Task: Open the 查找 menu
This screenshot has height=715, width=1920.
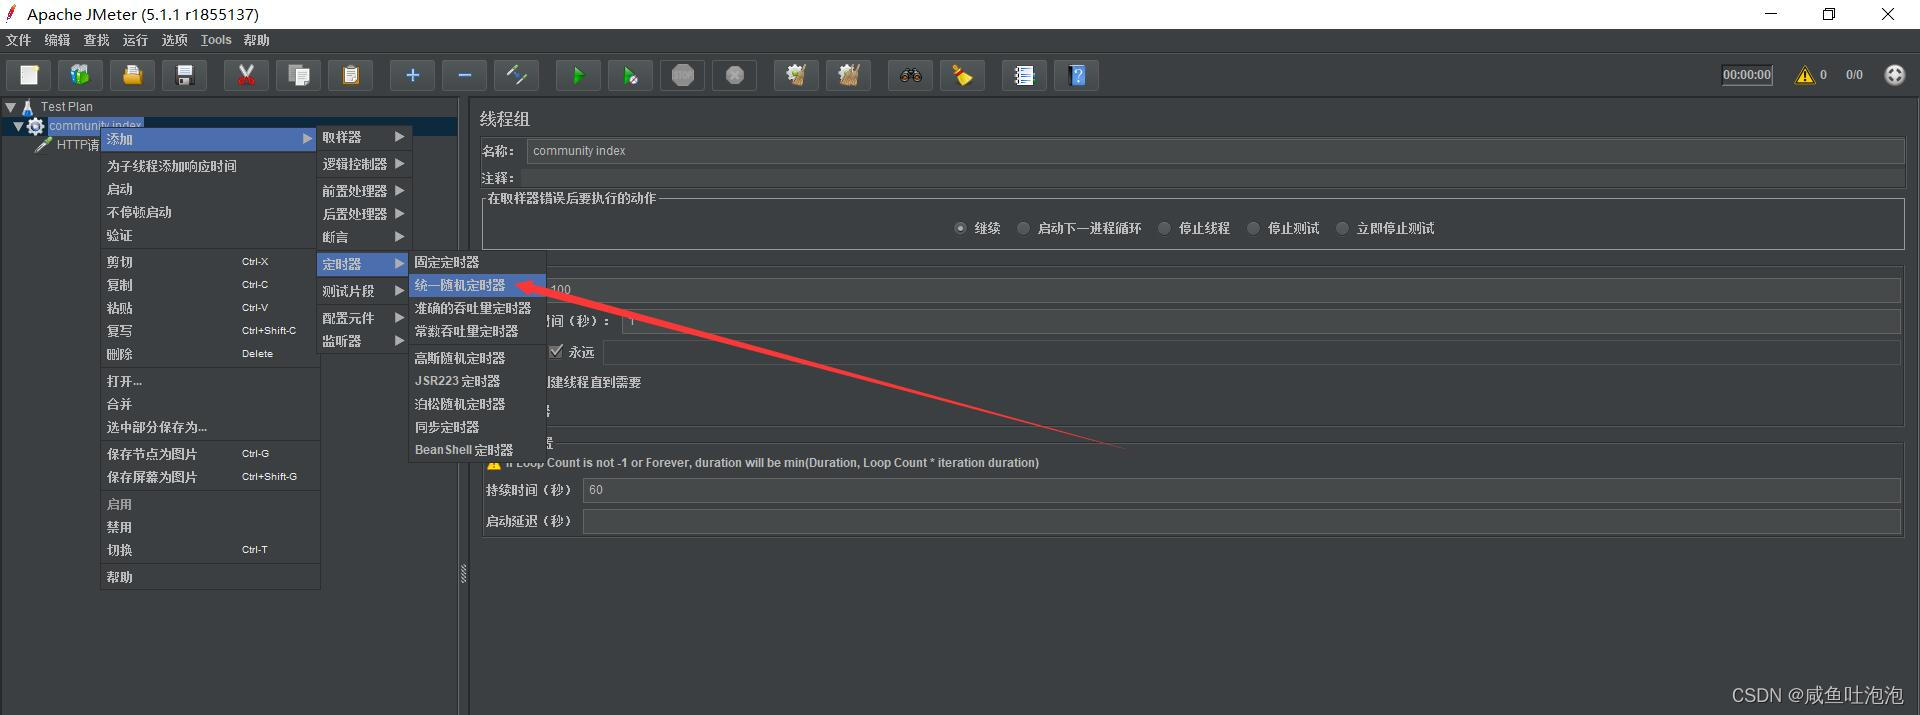Action: pyautogui.click(x=96, y=40)
